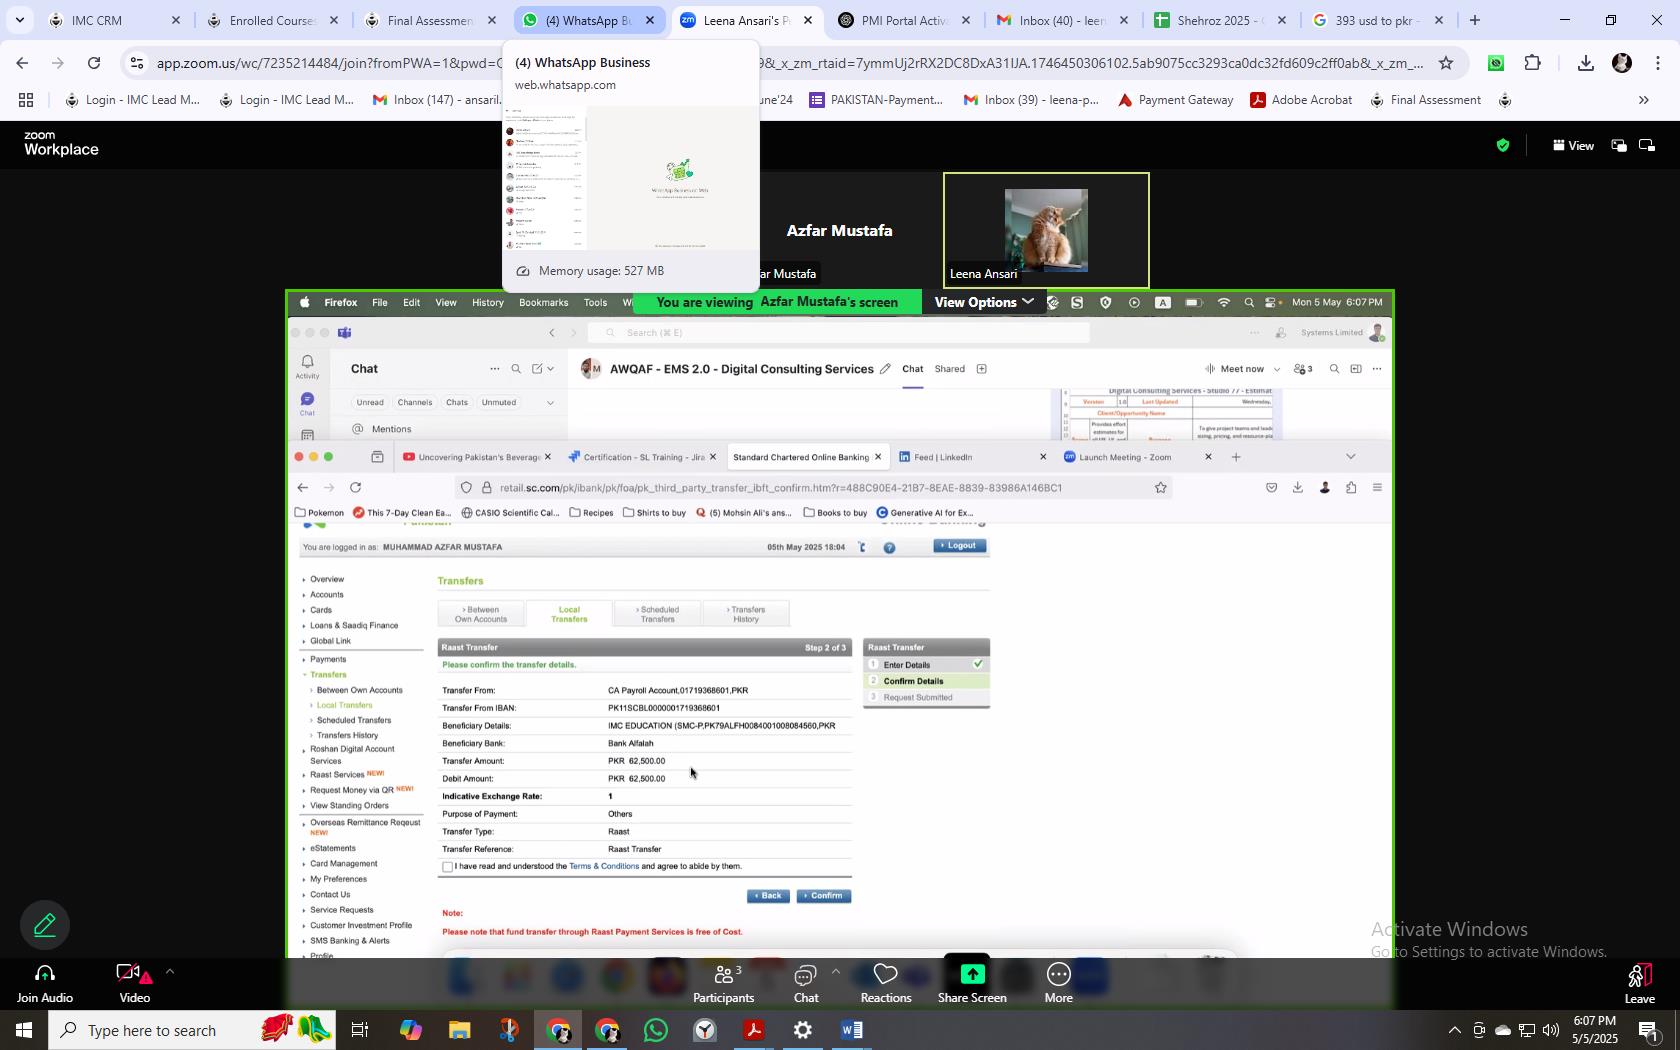The height and width of the screenshot is (1050, 1680).
Task: Open Task View in taskbar
Action: tap(360, 1030)
